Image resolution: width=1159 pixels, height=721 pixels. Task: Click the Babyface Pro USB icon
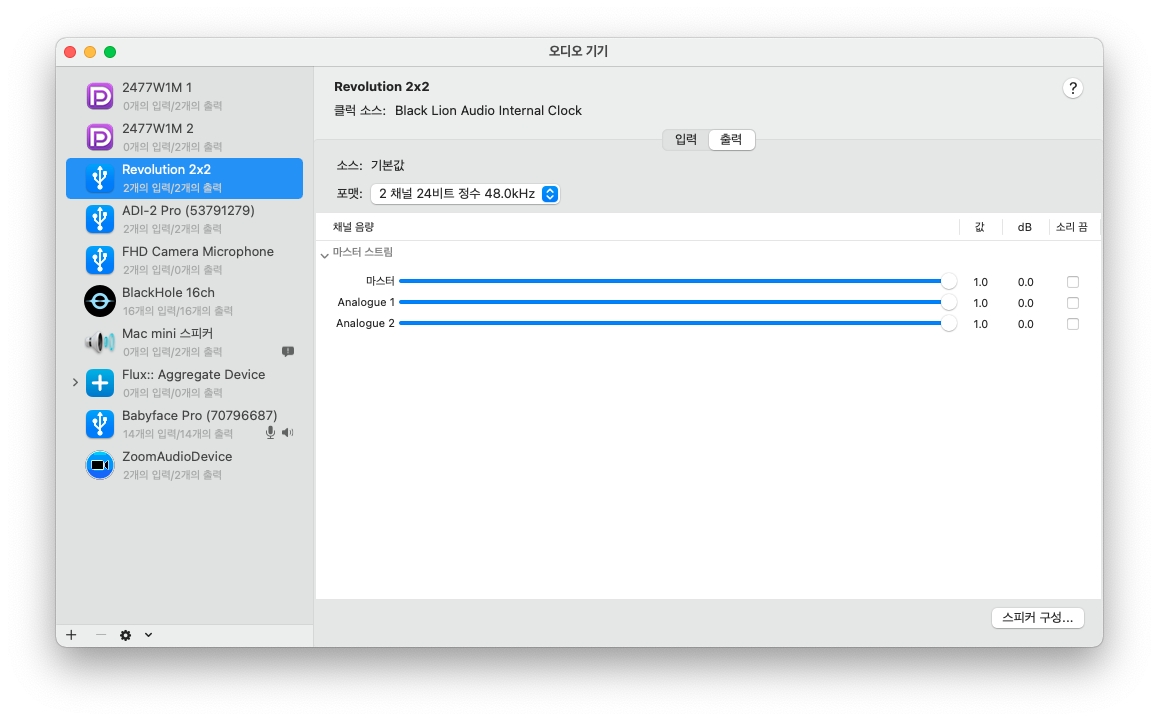[x=100, y=424]
